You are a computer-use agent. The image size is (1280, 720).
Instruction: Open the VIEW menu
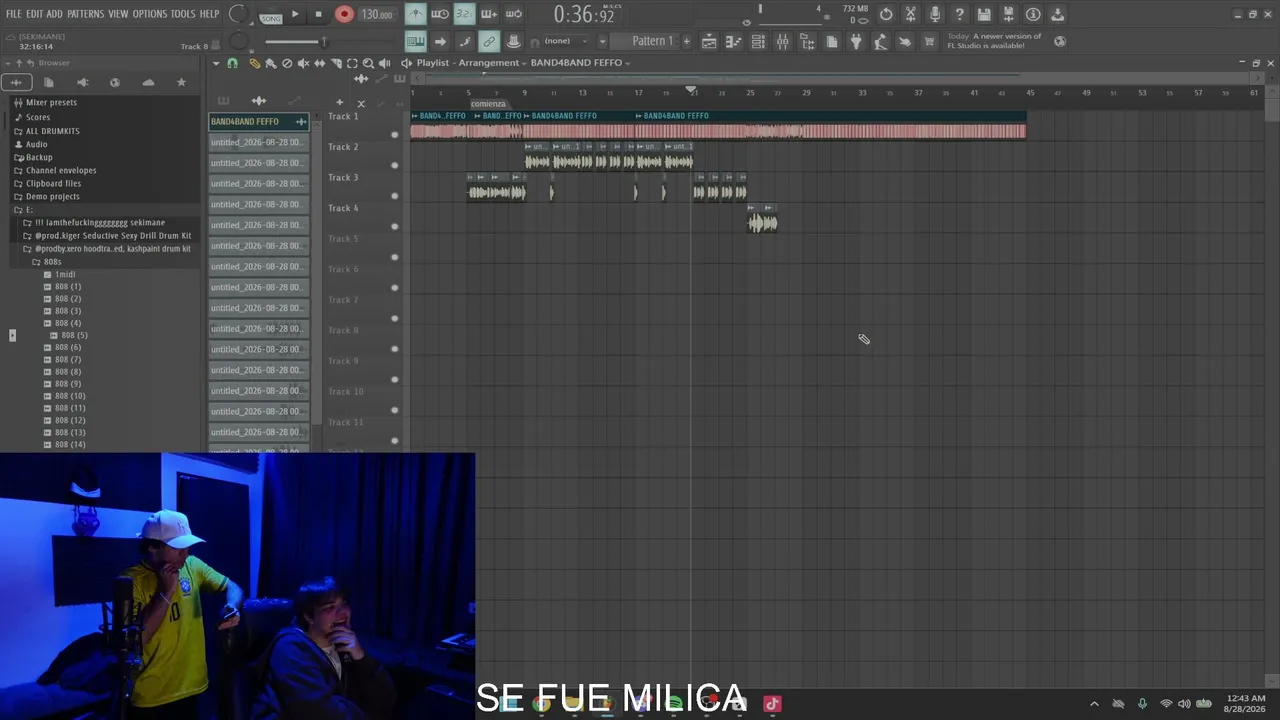[118, 14]
